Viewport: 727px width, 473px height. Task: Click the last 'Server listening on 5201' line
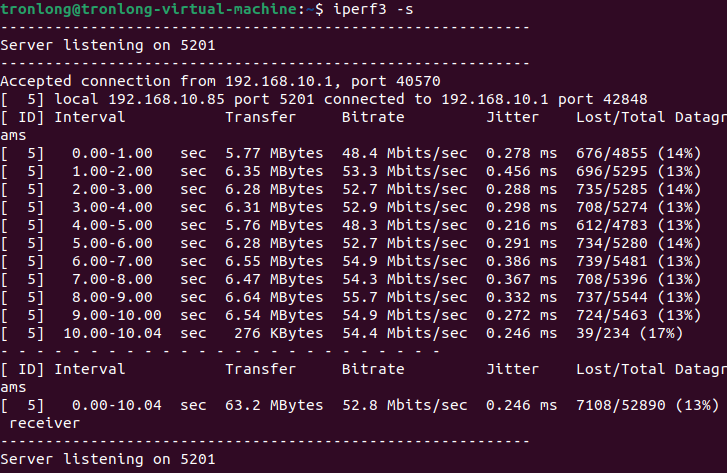coord(108,459)
